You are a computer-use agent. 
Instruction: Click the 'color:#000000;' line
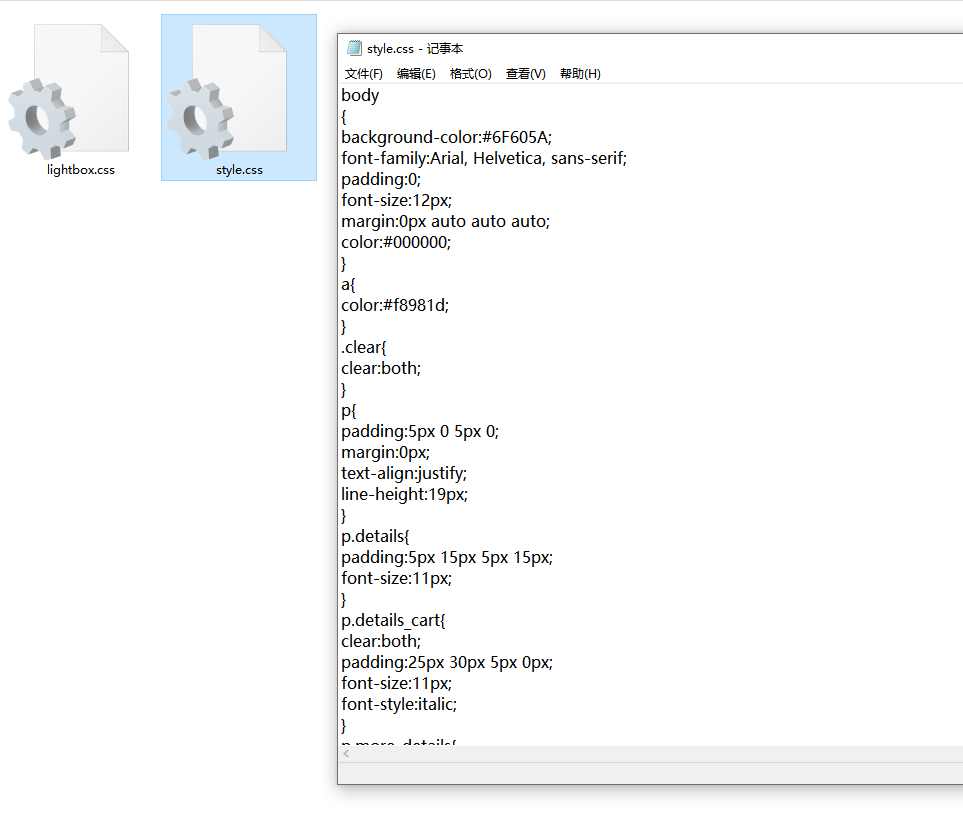click(x=396, y=242)
